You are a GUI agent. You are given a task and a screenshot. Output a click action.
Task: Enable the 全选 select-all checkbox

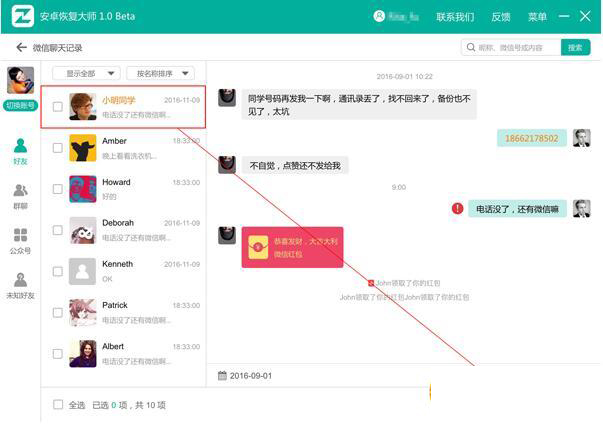pyautogui.click(x=58, y=405)
